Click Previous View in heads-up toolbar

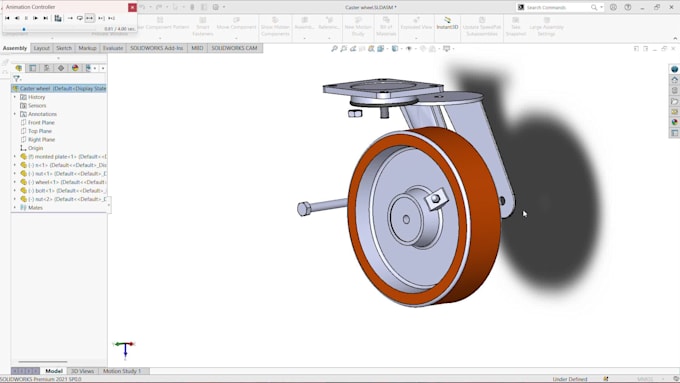click(353, 49)
